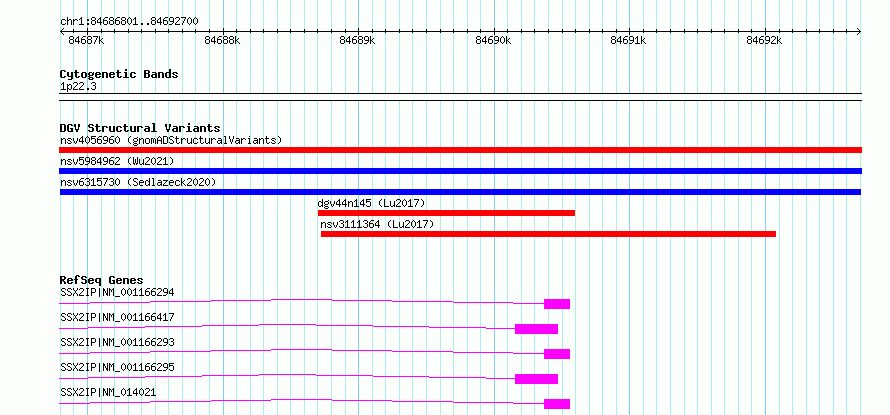Click the 84690k ruler tick label
Image resolution: width=890 pixels, height=415 pixels.
coord(493,40)
